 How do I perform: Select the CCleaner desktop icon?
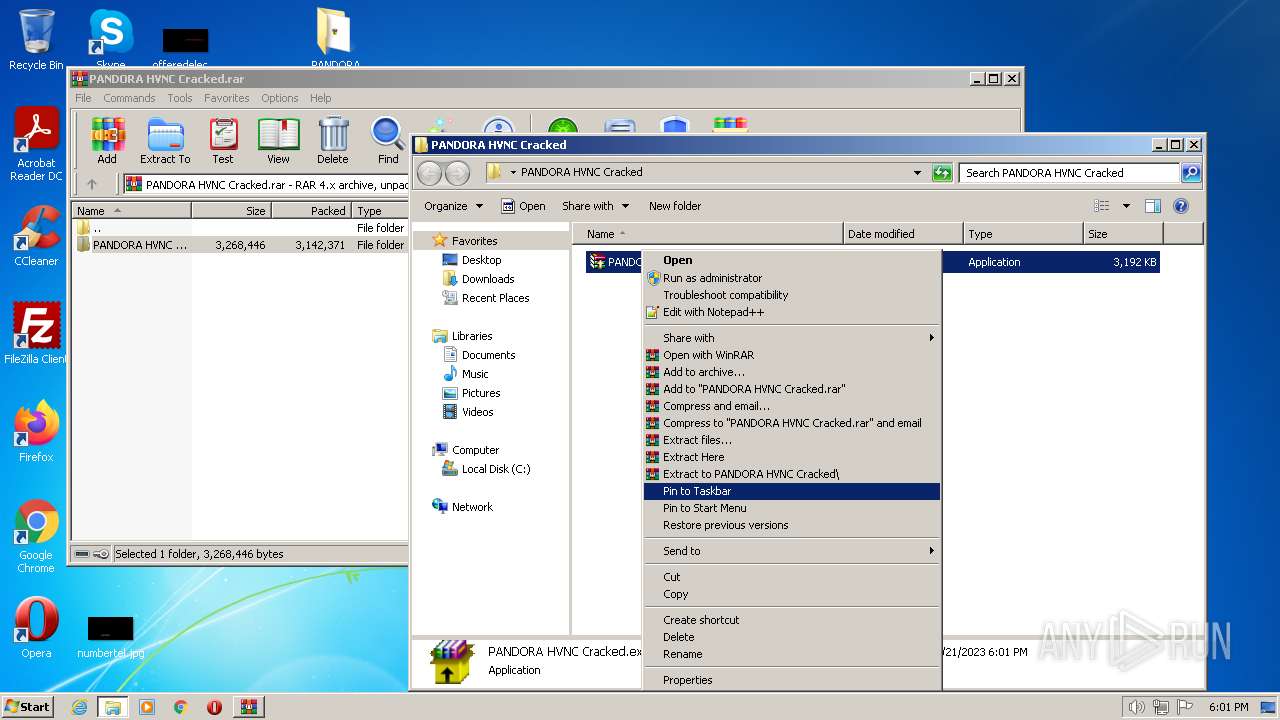click(36, 236)
